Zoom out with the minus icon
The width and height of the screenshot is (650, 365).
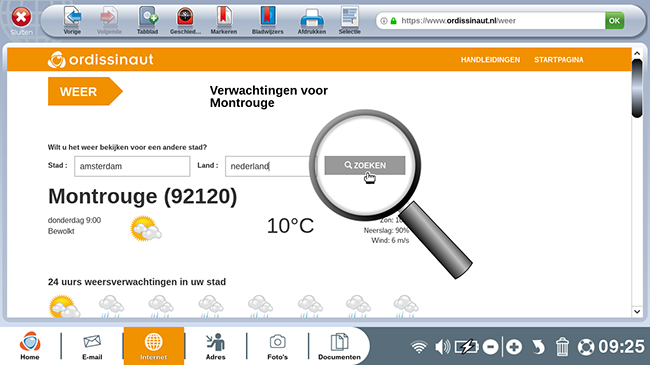[x=490, y=347]
